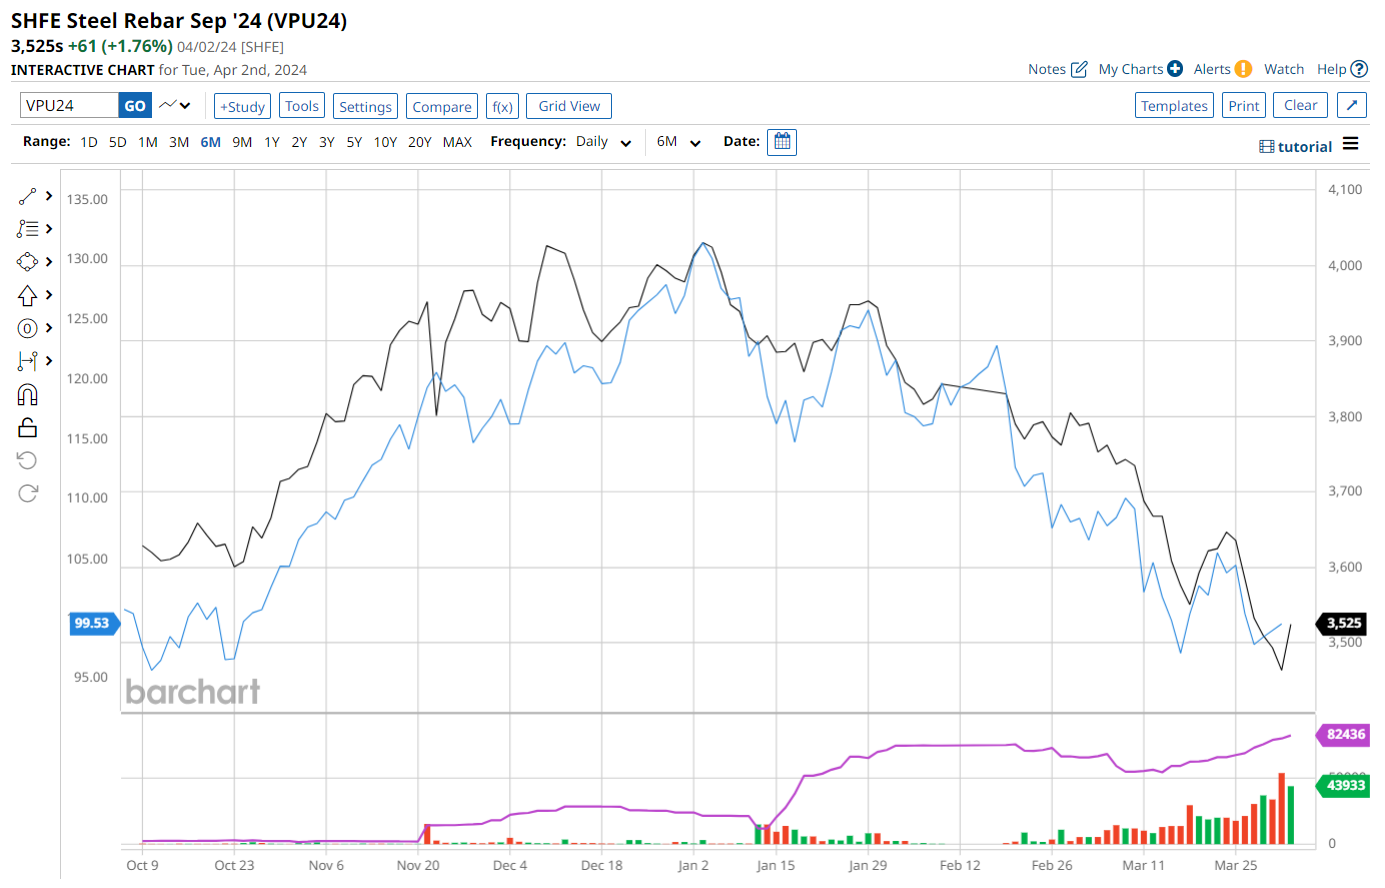
Task: Select the 1Y range option
Action: [x=272, y=142]
